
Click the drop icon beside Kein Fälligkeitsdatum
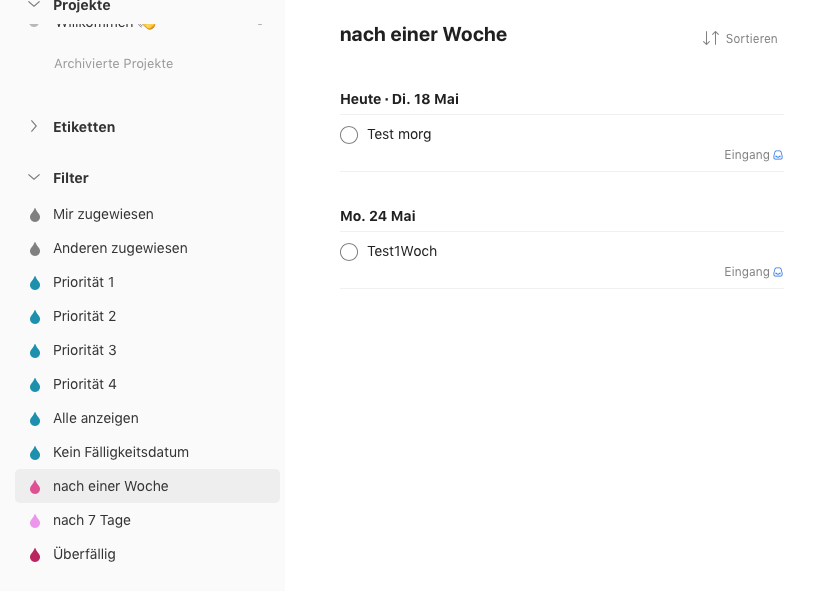click(x=35, y=452)
